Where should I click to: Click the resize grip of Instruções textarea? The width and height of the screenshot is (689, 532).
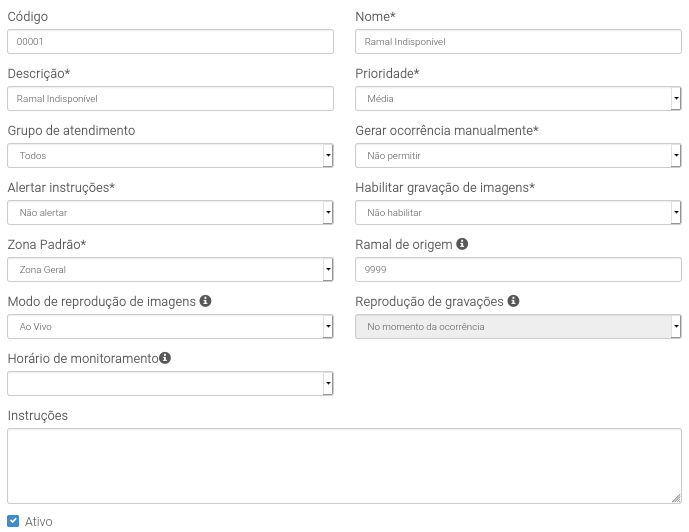pos(676,498)
